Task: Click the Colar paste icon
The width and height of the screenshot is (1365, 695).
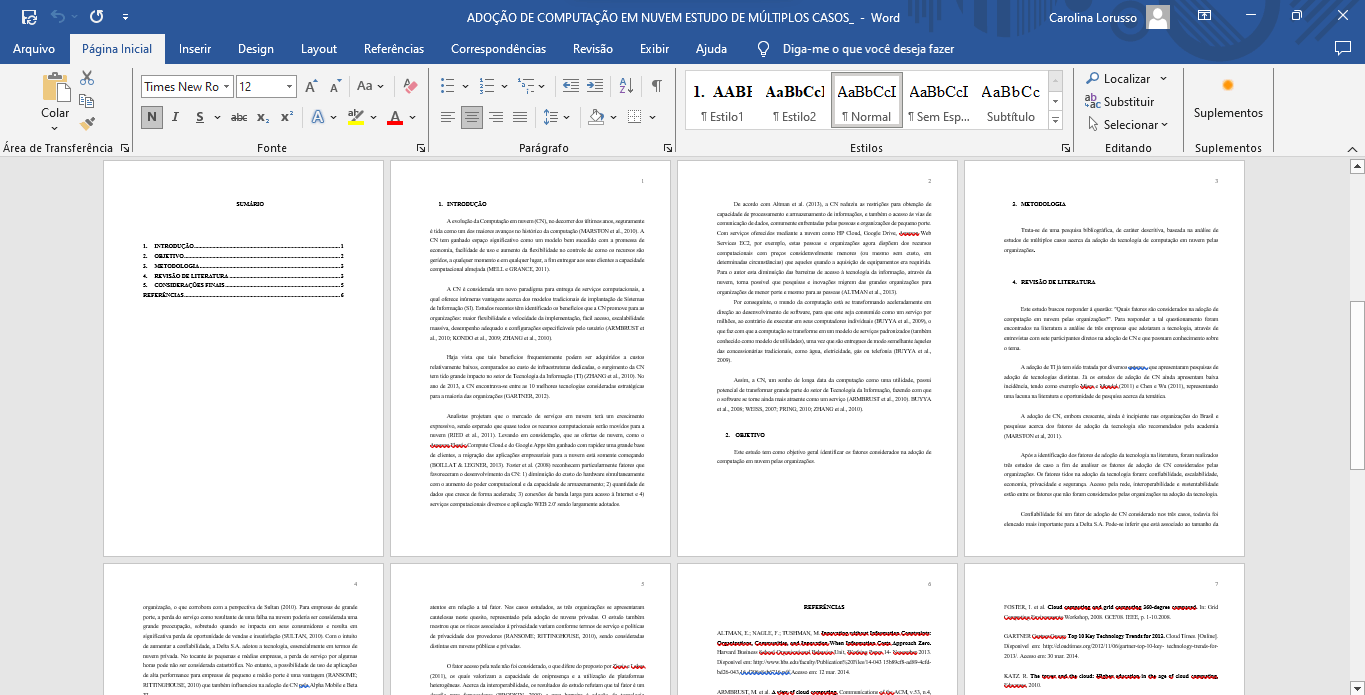Action: tap(56, 88)
